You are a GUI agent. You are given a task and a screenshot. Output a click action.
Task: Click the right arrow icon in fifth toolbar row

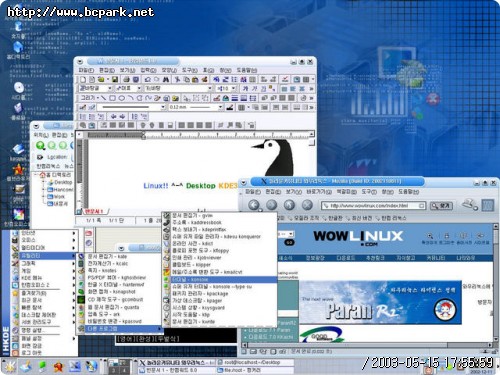click(122, 116)
